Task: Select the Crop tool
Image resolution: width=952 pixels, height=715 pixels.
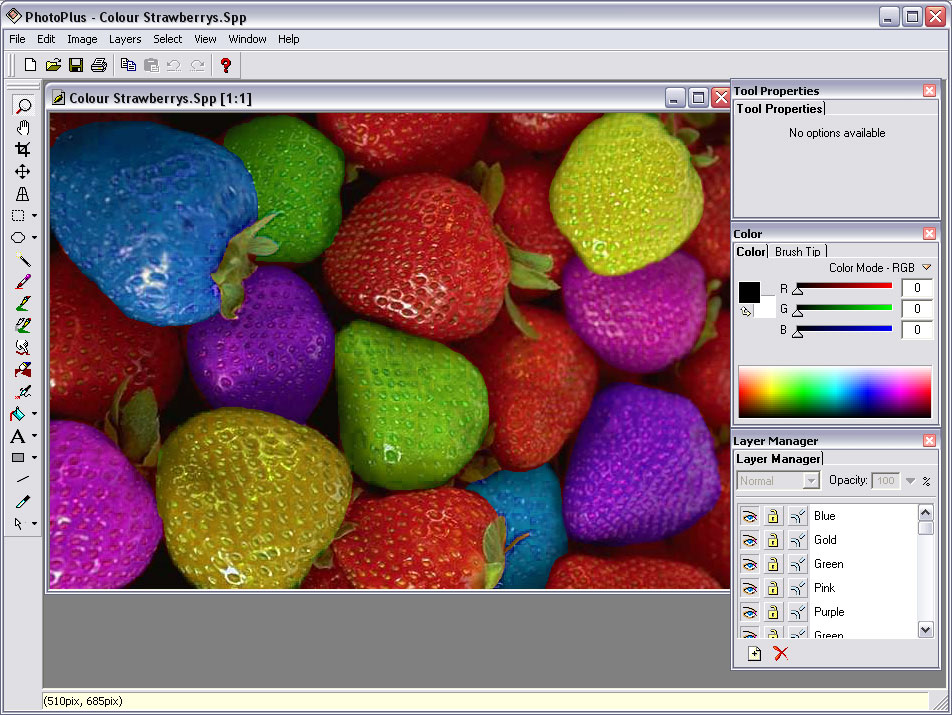Action: pyautogui.click(x=22, y=149)
